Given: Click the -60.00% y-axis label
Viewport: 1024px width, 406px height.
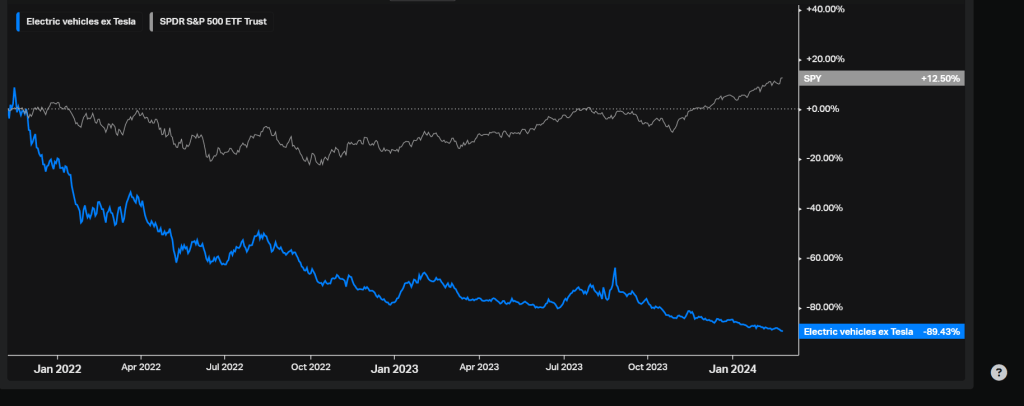Looking at the screenshot, I should coord(826,258).
